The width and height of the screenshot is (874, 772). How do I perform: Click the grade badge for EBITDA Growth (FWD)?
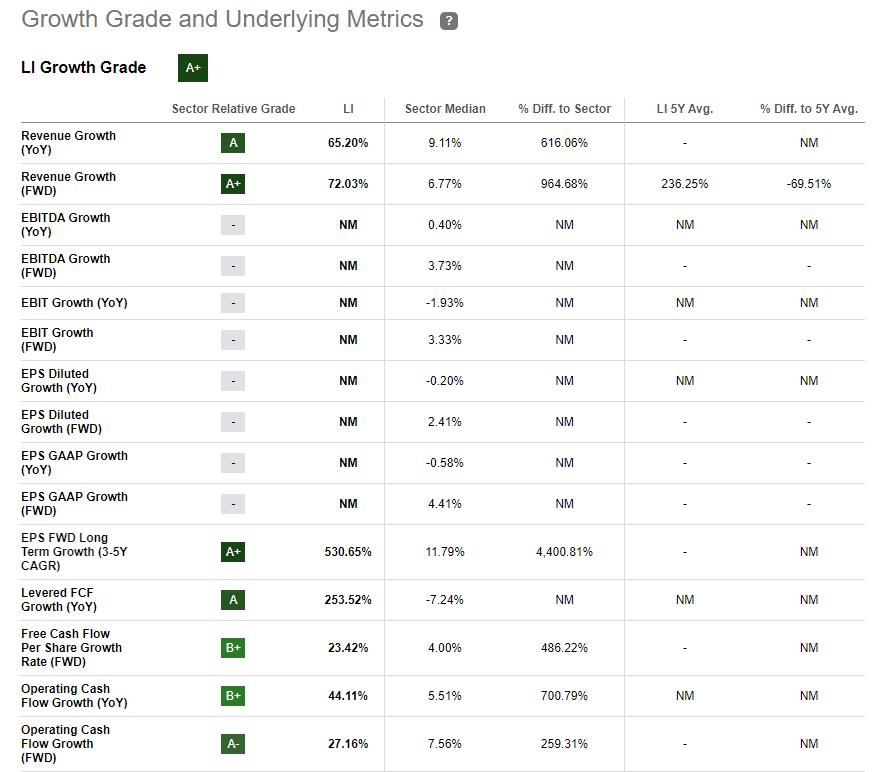233,266
